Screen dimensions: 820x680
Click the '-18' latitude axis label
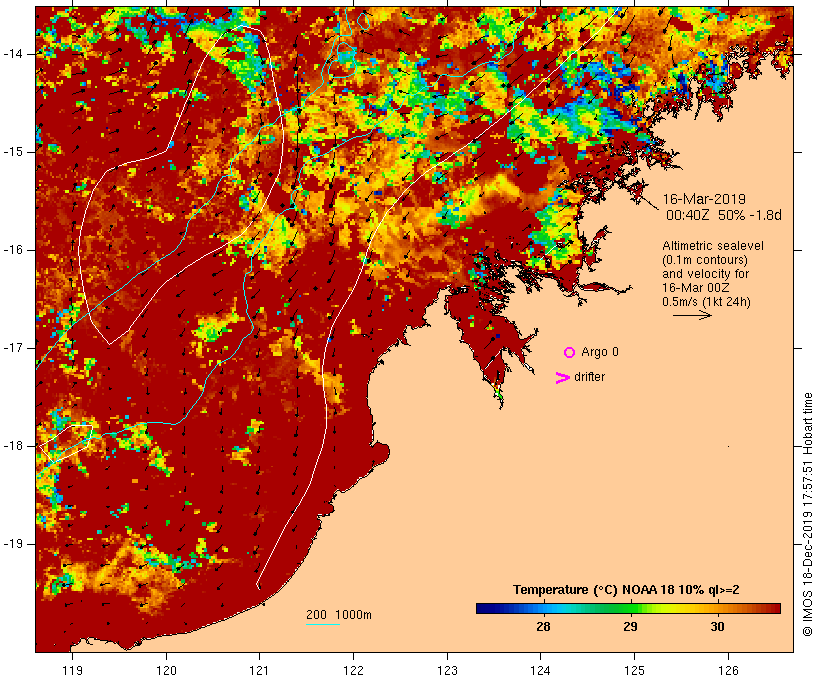point(13,446)
